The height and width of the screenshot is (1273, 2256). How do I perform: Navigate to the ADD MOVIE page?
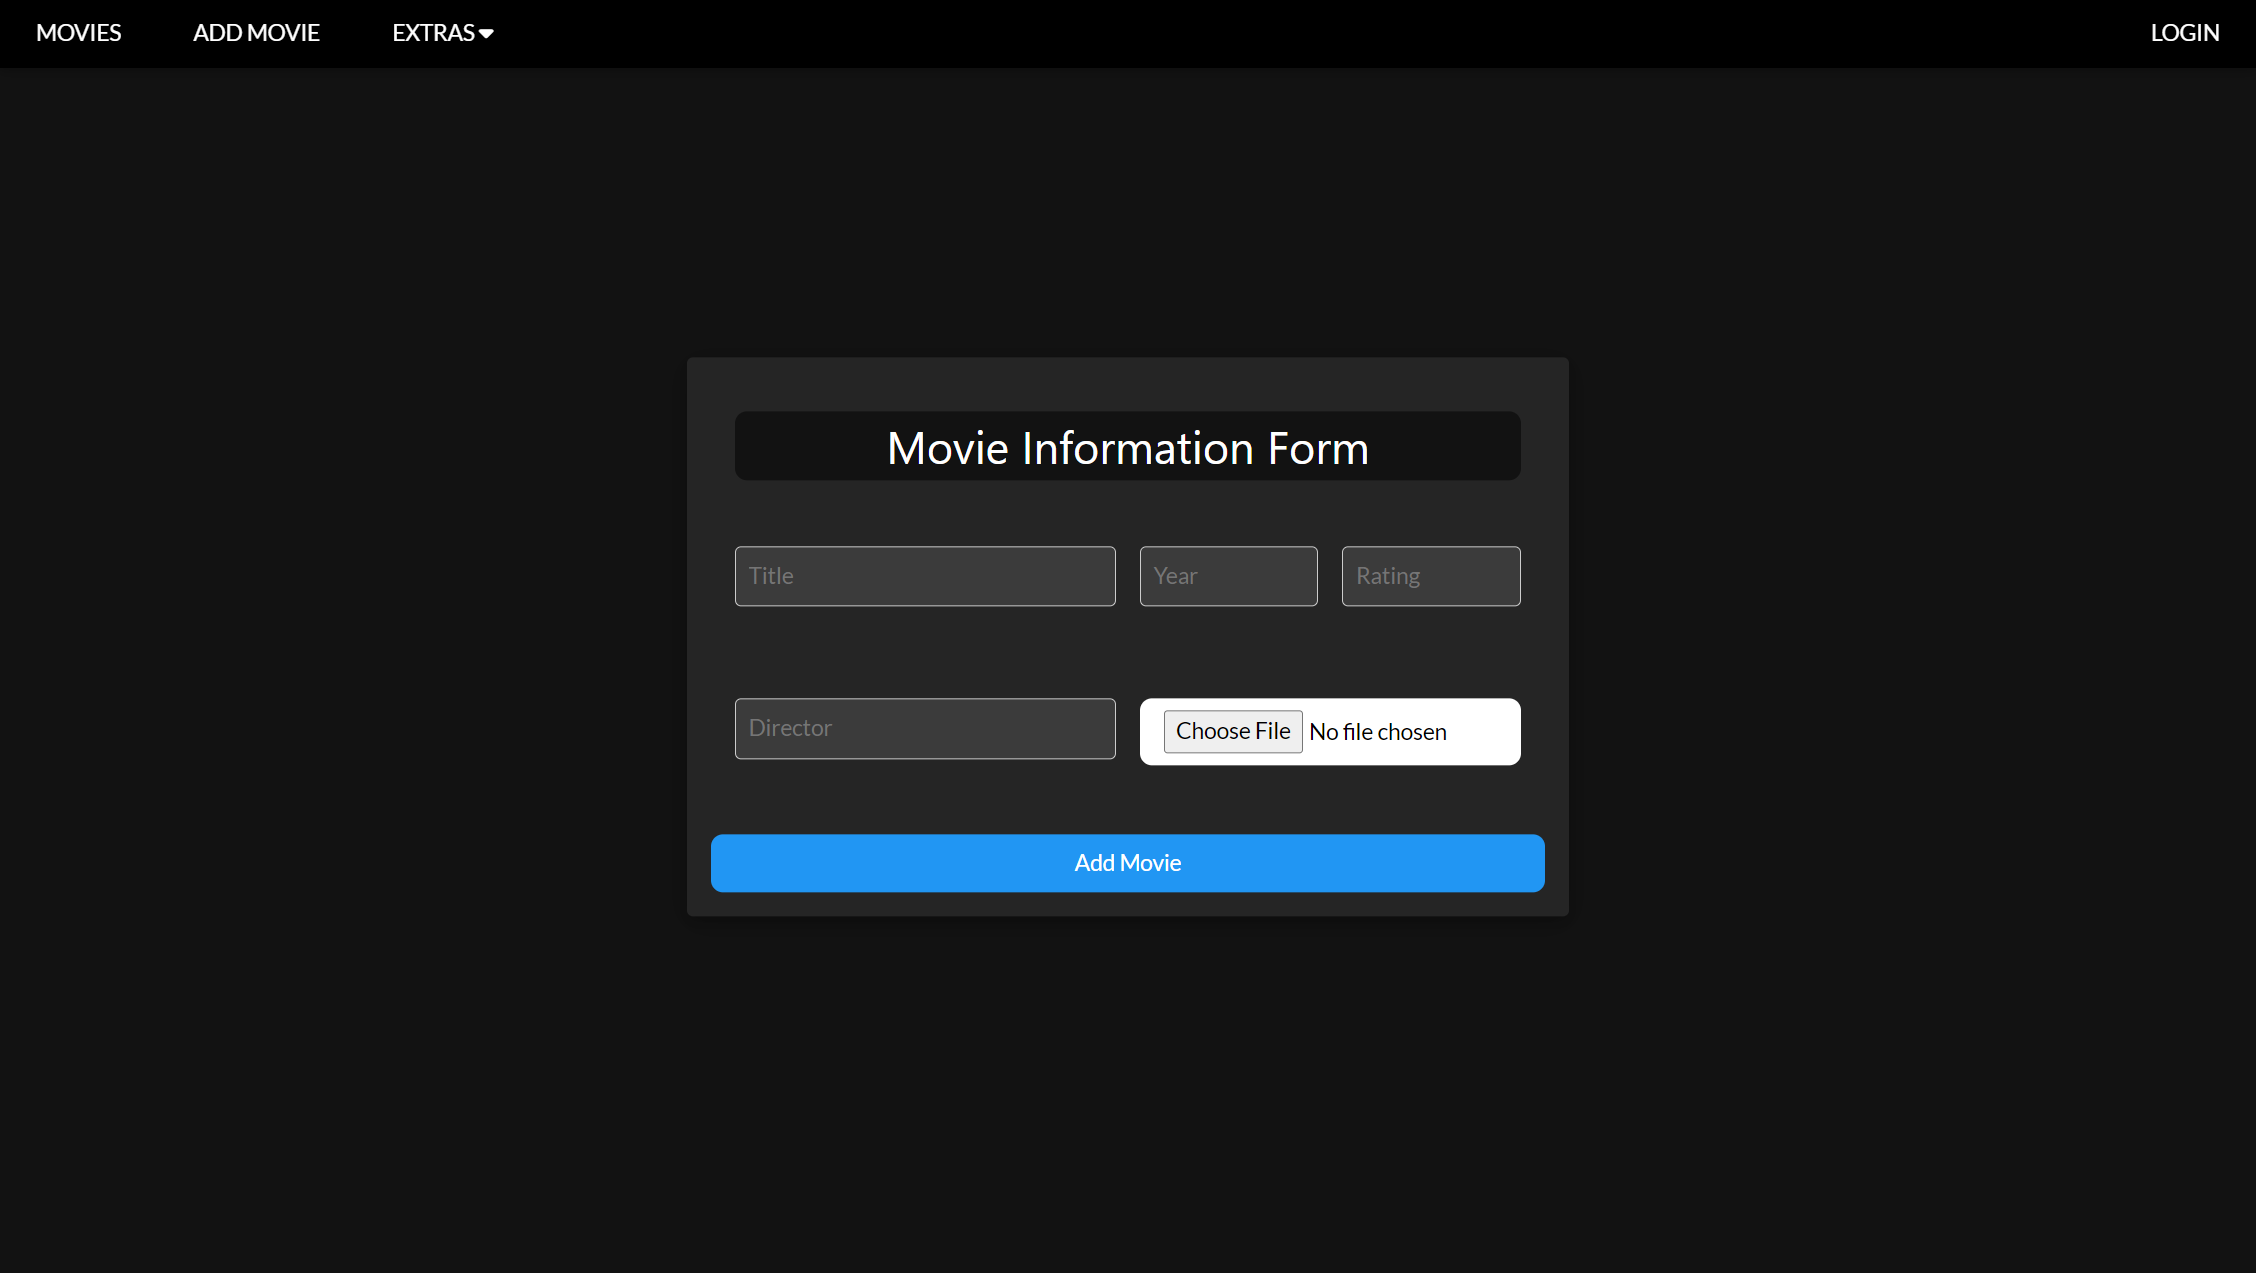pyautogui.click(x=256, y=33)
